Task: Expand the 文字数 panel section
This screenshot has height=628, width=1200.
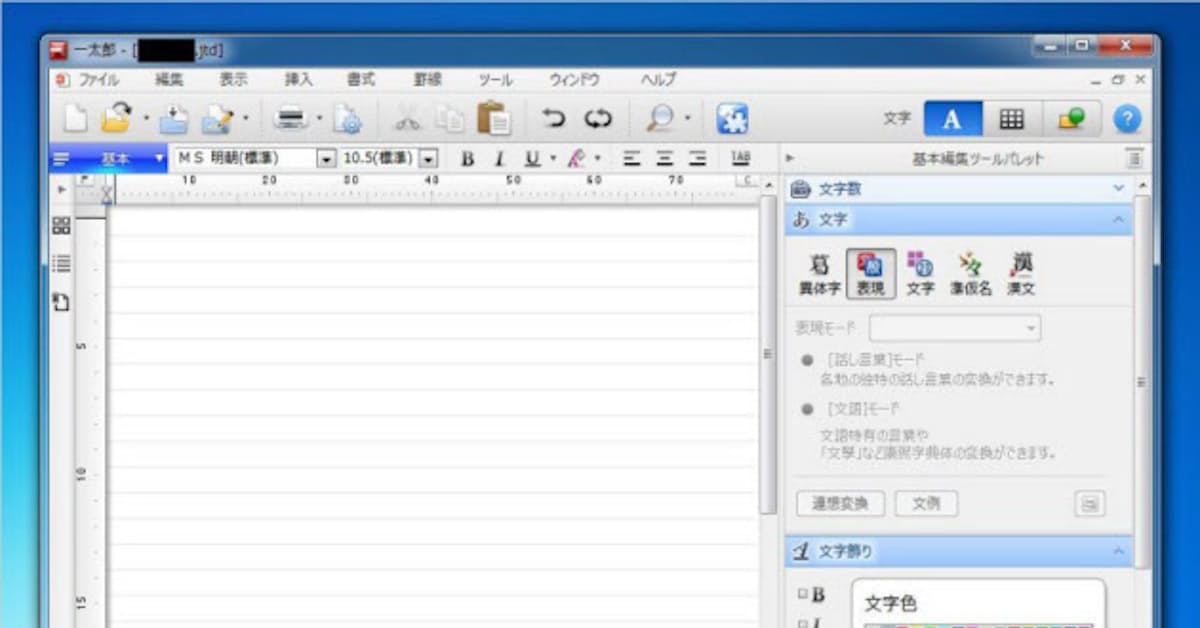Action: click(1119, 188)
